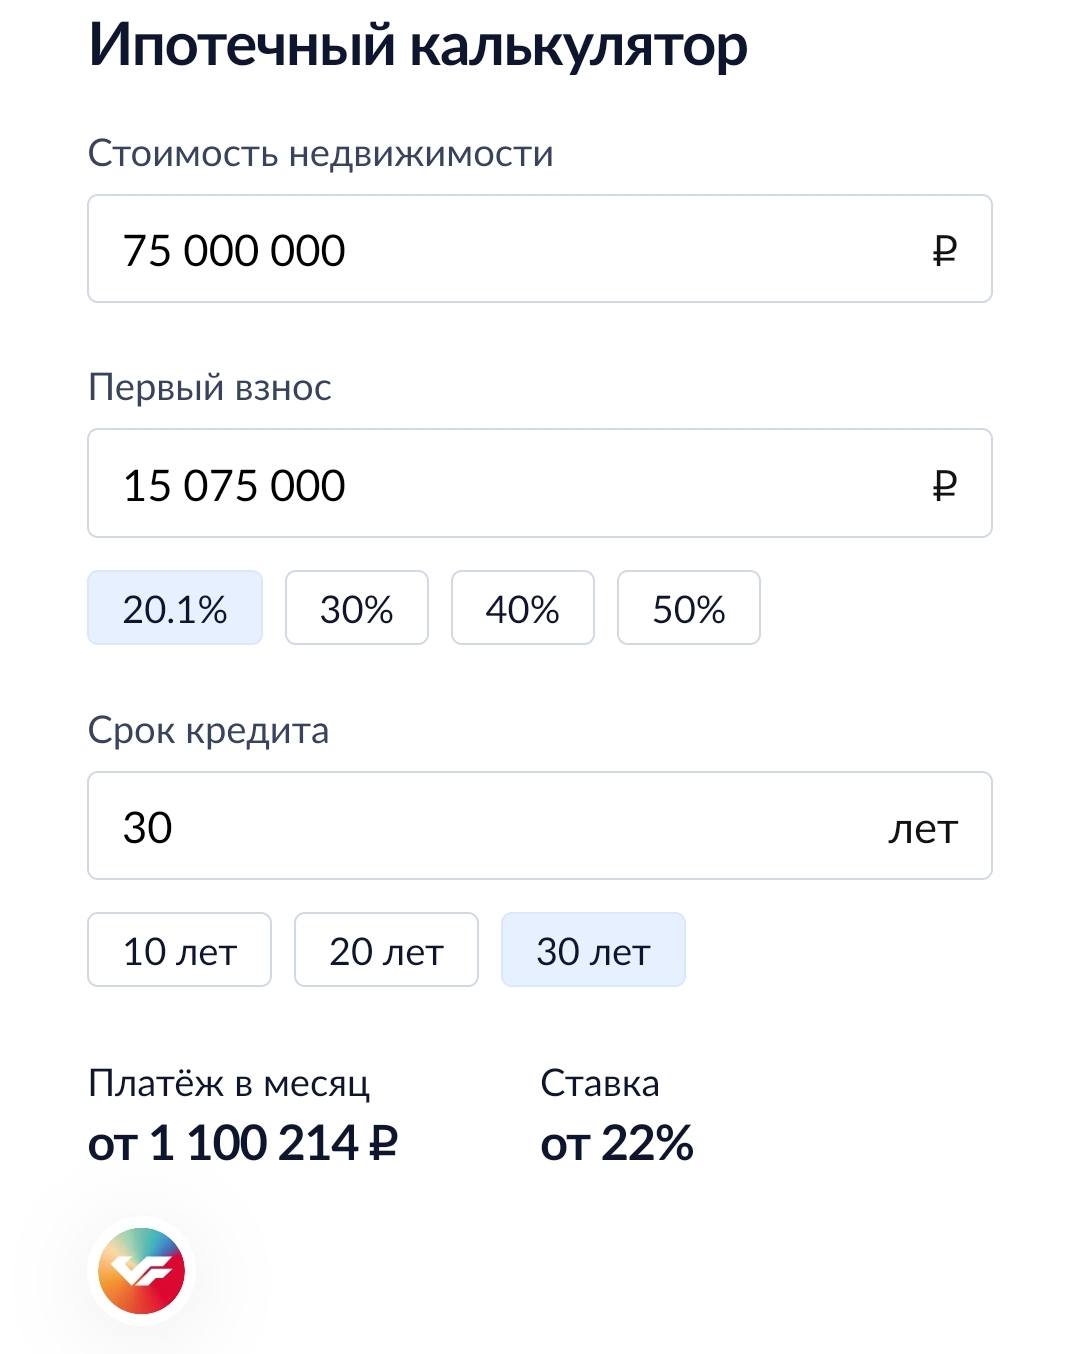The width and height of the screenshot is (1080, 1354).
Task: Click the rate value 'от 22%'
Action: click(617, 1143)
